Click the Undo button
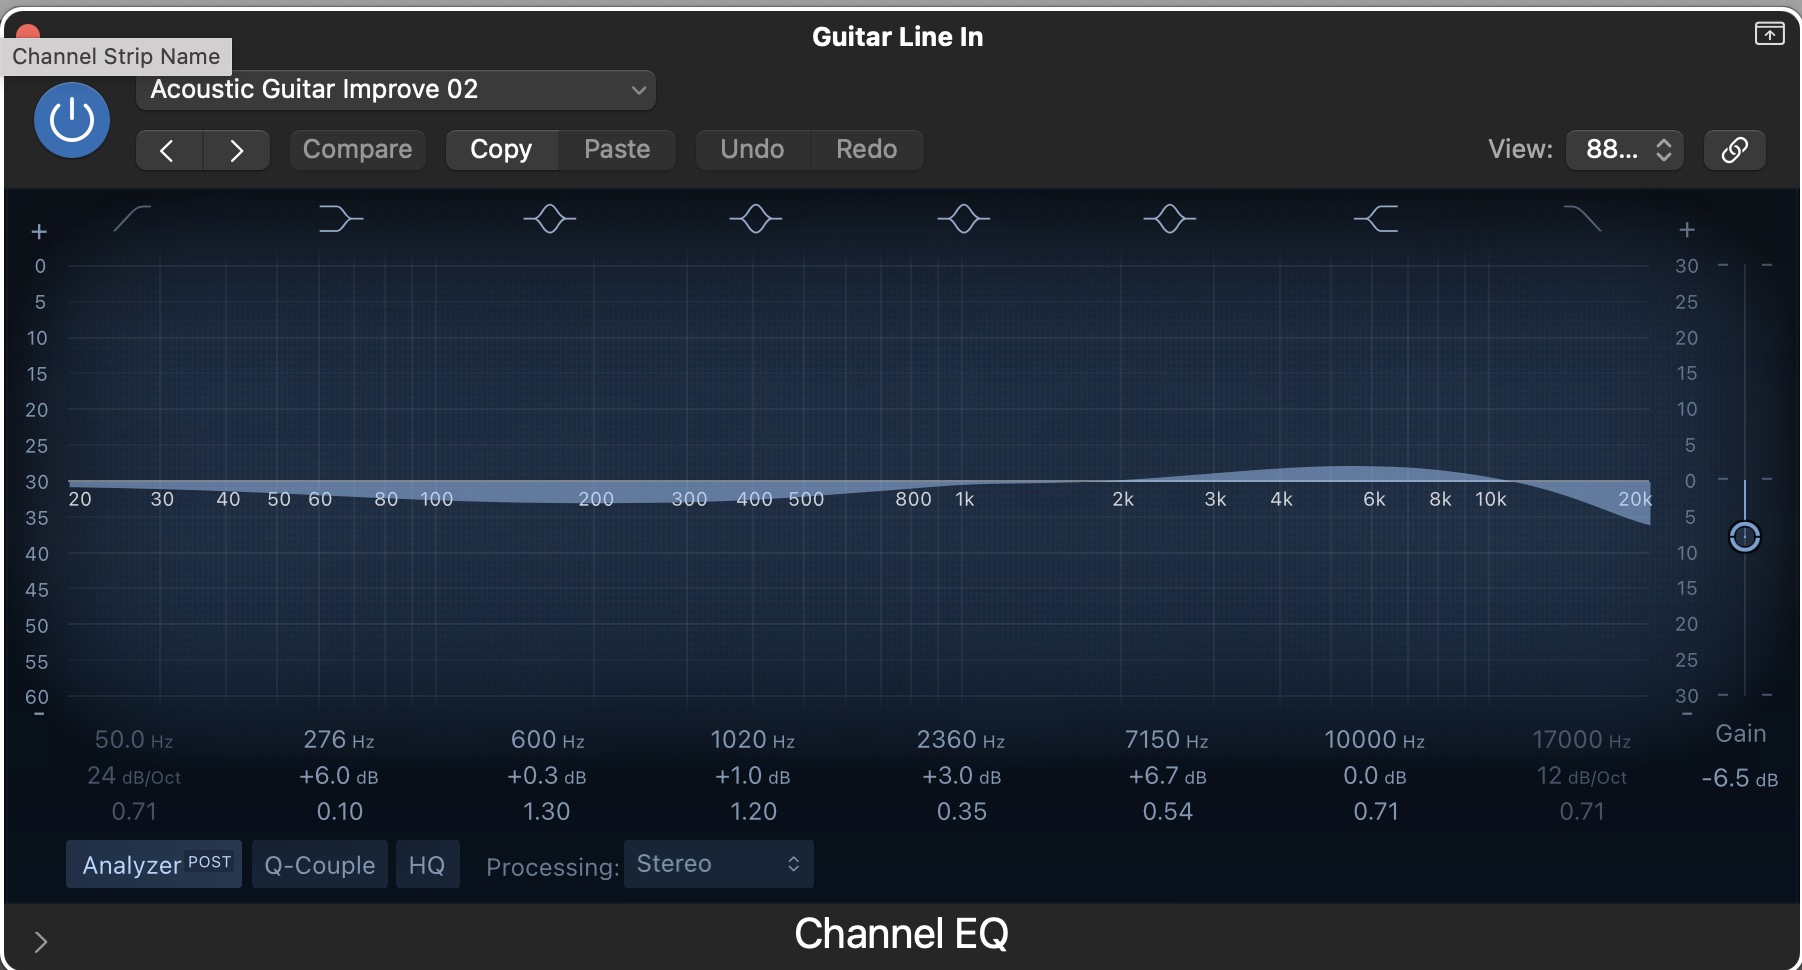This screenshot has width=1802, height=970. pos(752,150)
